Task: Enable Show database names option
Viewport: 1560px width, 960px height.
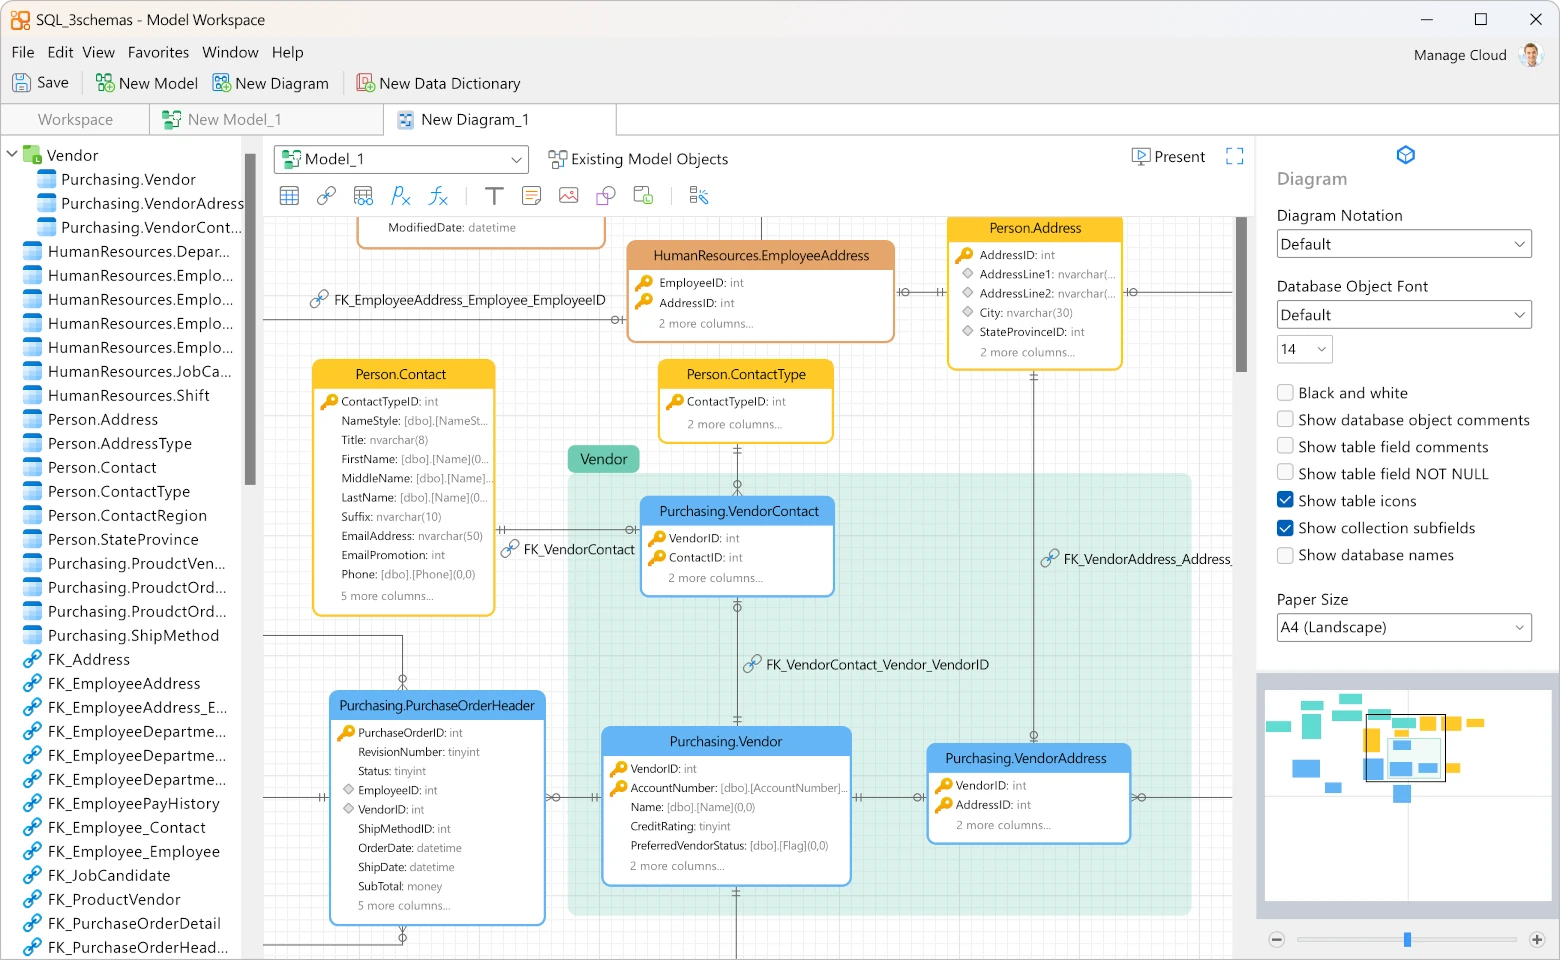Action: coord(1285,555)
